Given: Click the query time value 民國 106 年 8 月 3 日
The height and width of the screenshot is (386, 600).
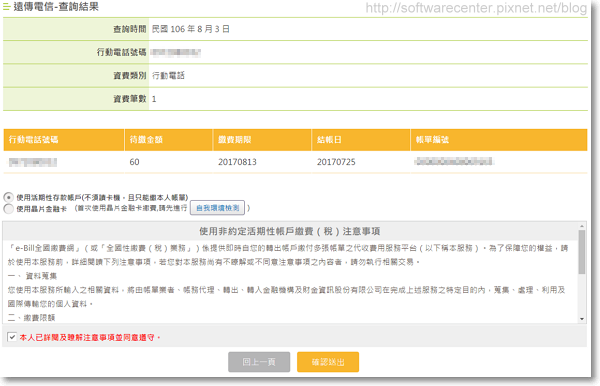Looking at the screenshot, I should (x=191, y=29).
